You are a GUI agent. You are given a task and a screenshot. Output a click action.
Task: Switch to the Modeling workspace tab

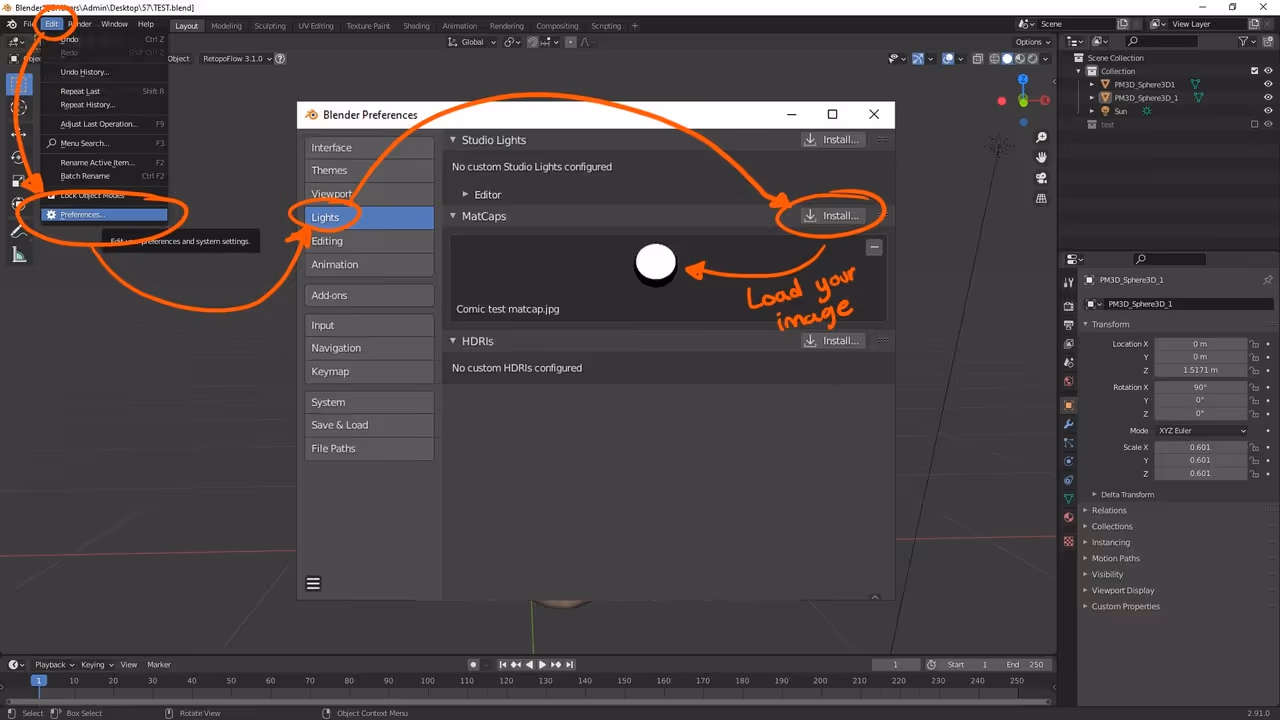click(x=227, y=25)
